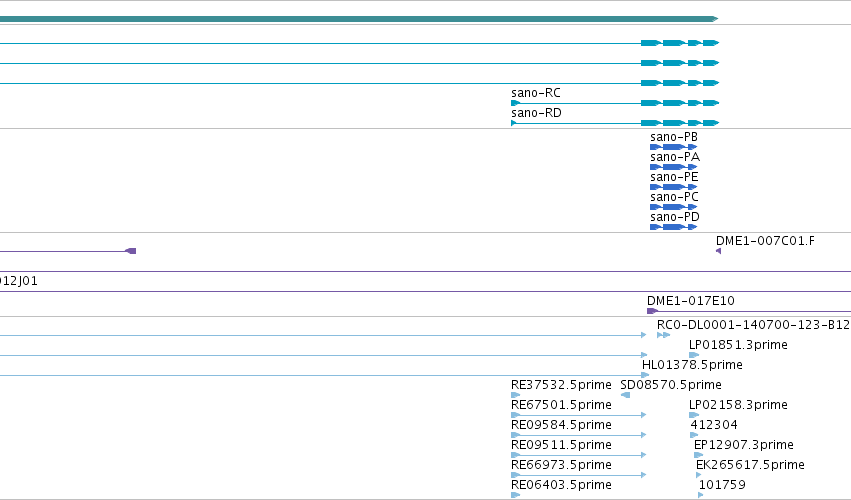Screen dimensions: 851x500
Task: Click the sano-PE protein feature
Action: click(674, 187)
